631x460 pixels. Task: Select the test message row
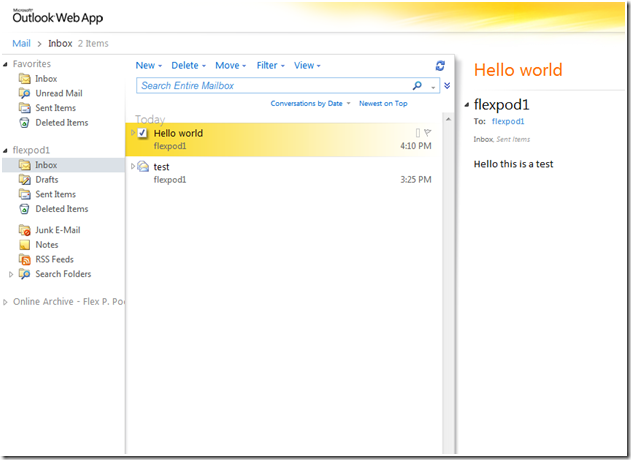[283, 173]
